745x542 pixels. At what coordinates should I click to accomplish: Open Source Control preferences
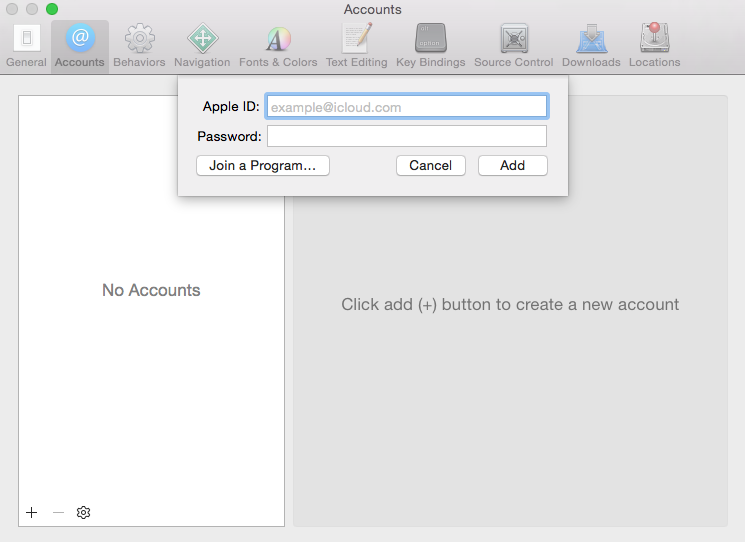(514, 47)
